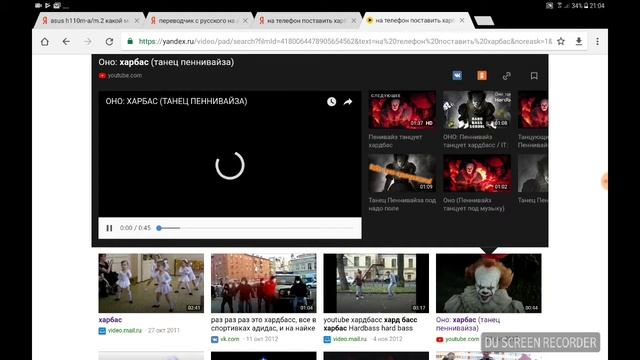This screenshot has height=360, width=640.
Task: Click the share arrow in player
Action: point(348,102)
